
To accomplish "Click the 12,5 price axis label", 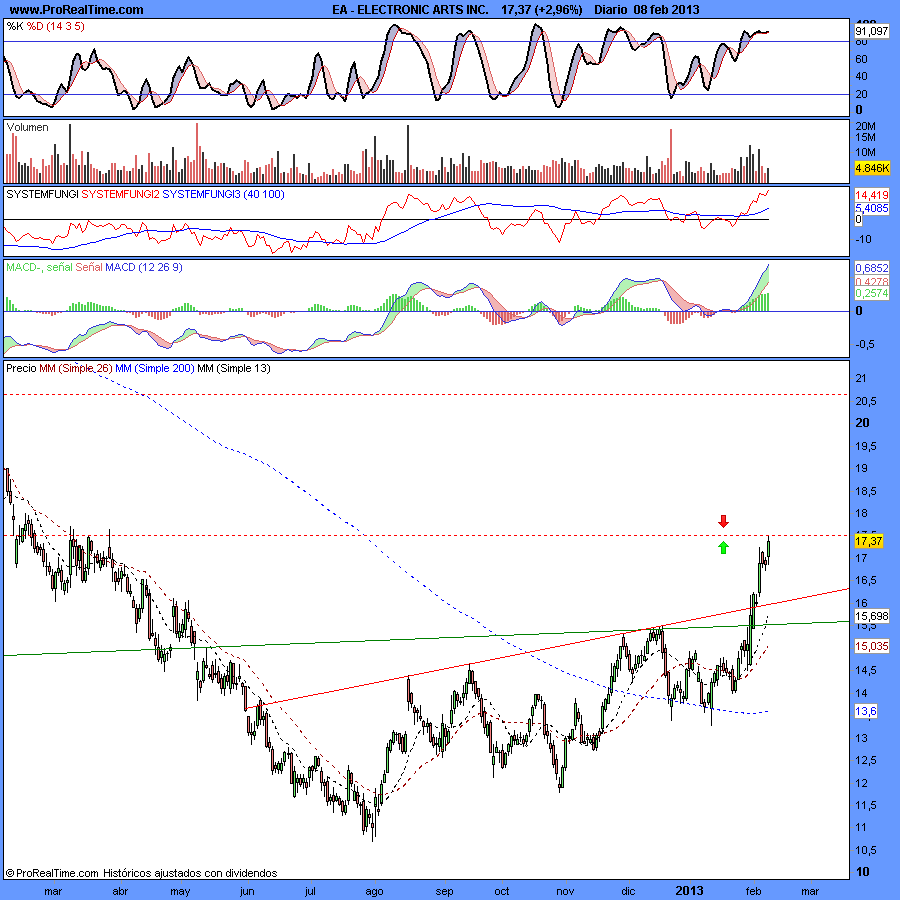I will point(866,761).
